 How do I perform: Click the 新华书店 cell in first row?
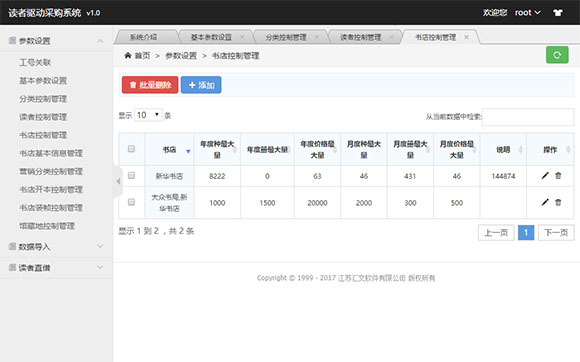point(169,176)
